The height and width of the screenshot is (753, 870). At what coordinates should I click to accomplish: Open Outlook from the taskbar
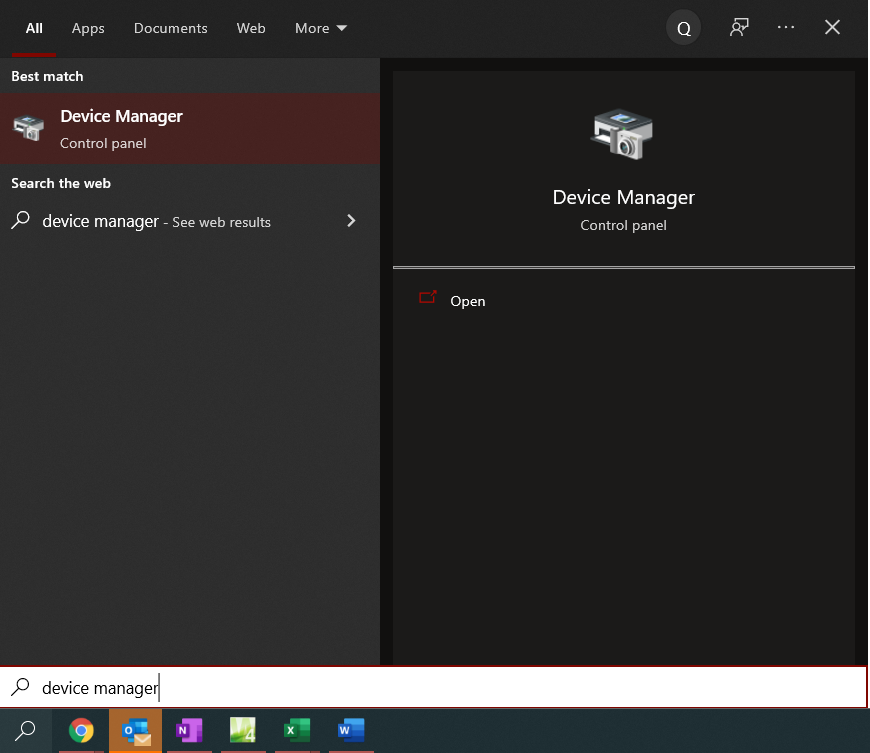135,731
